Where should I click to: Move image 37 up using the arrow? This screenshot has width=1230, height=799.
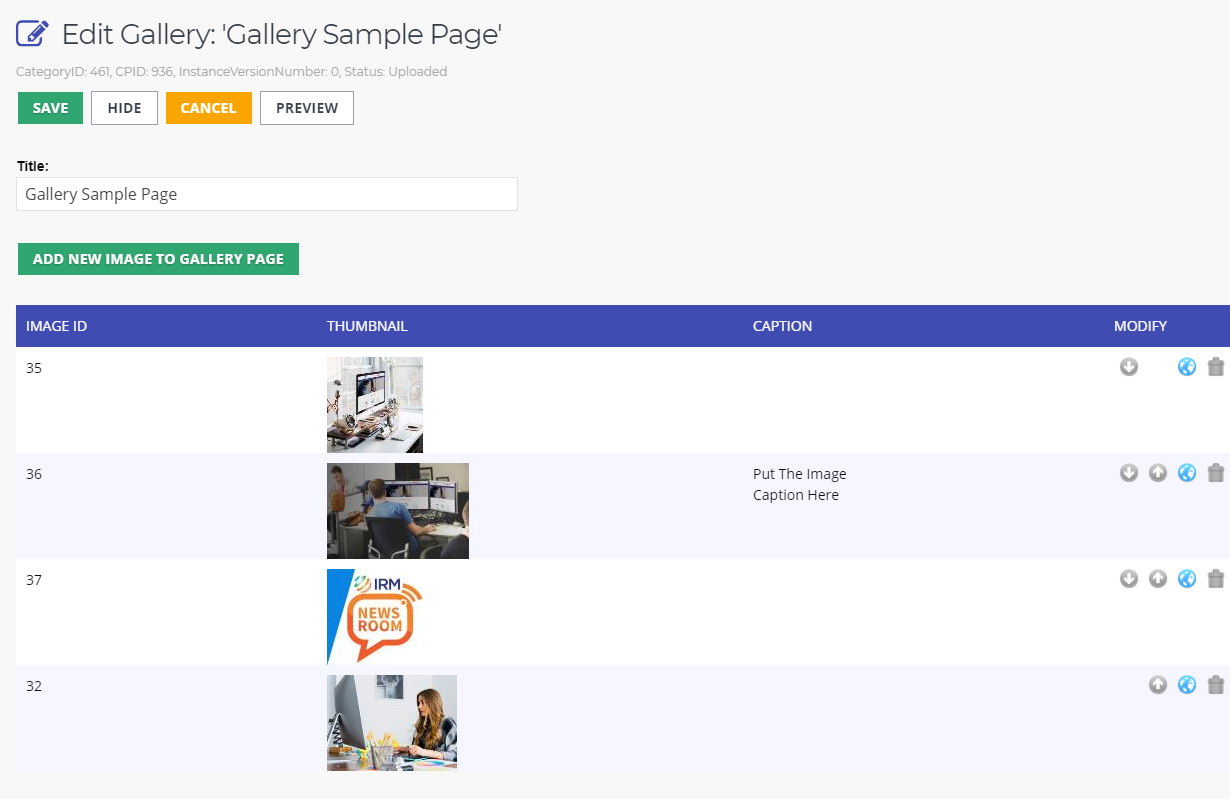click(x=1158, y=579)
